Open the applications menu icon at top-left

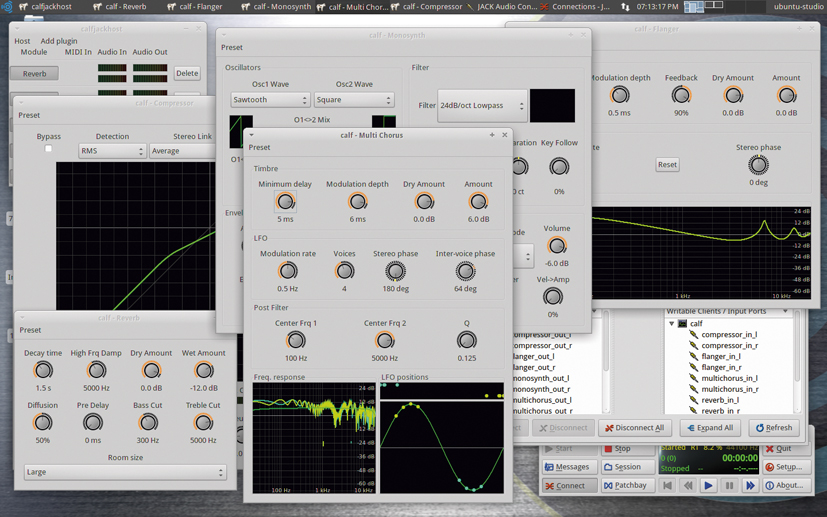click(7, 7)
